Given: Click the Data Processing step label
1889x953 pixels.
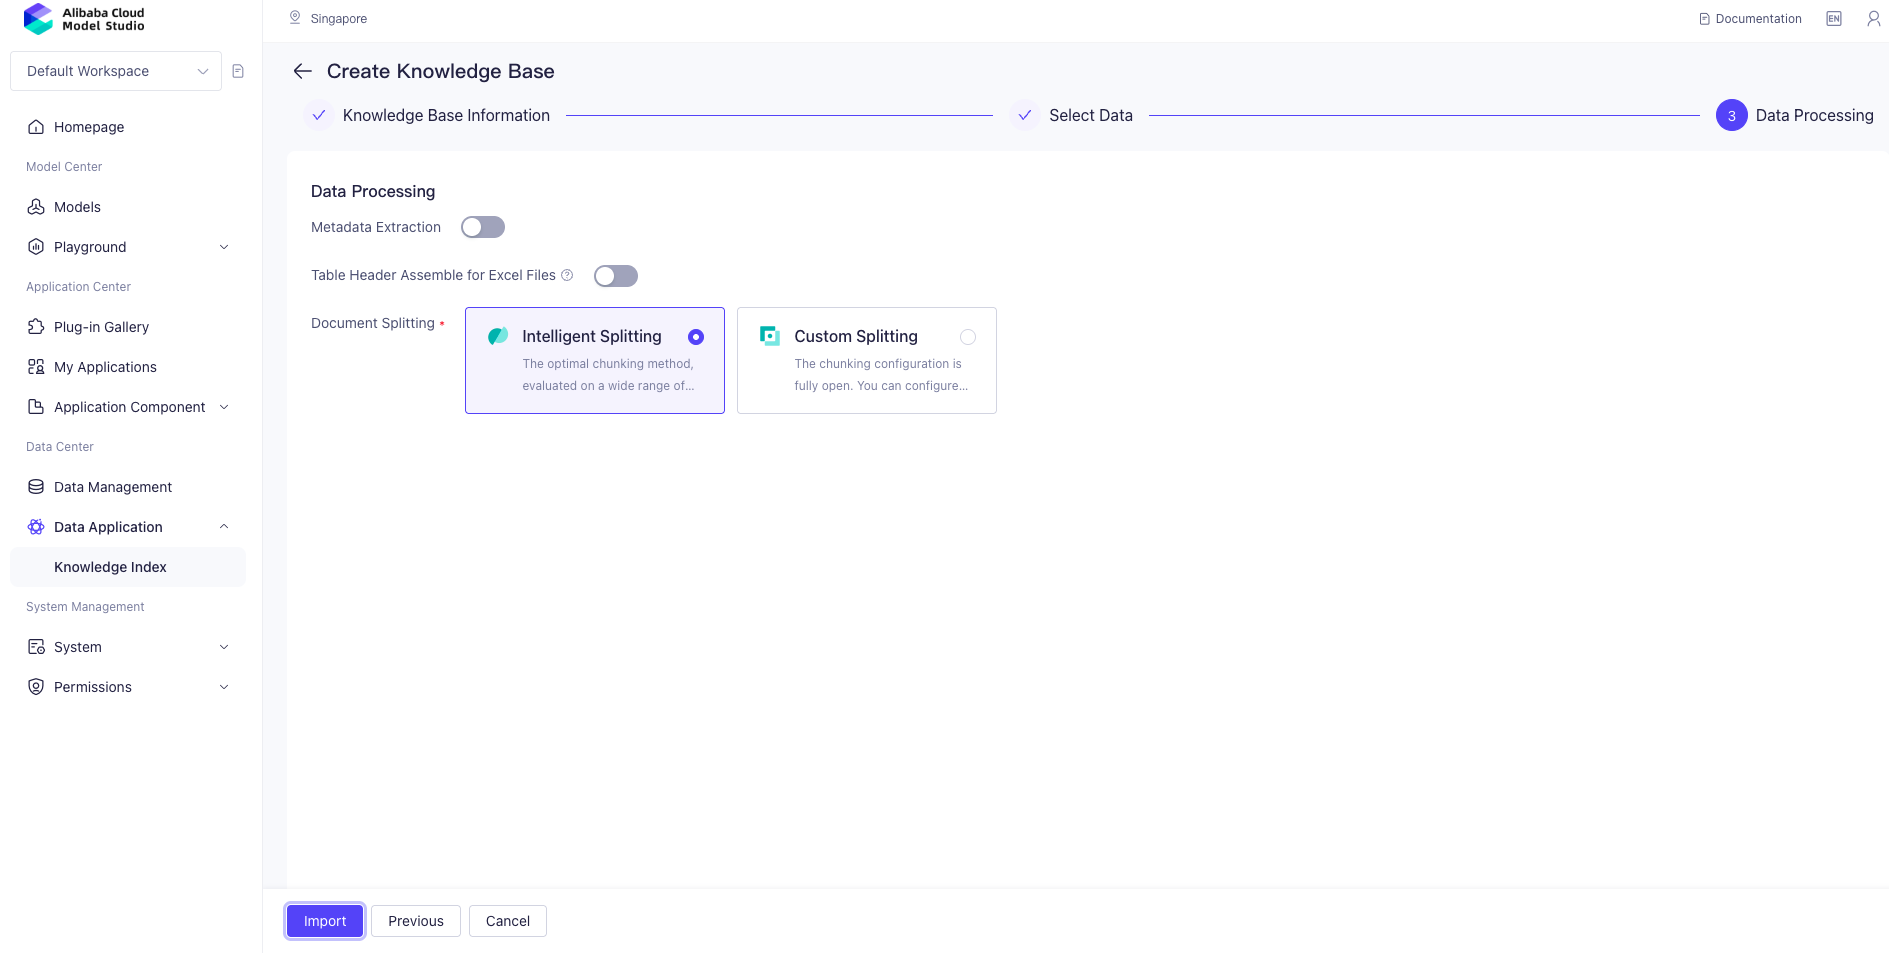Looking at the screenshot, I should pos(1814,115).
